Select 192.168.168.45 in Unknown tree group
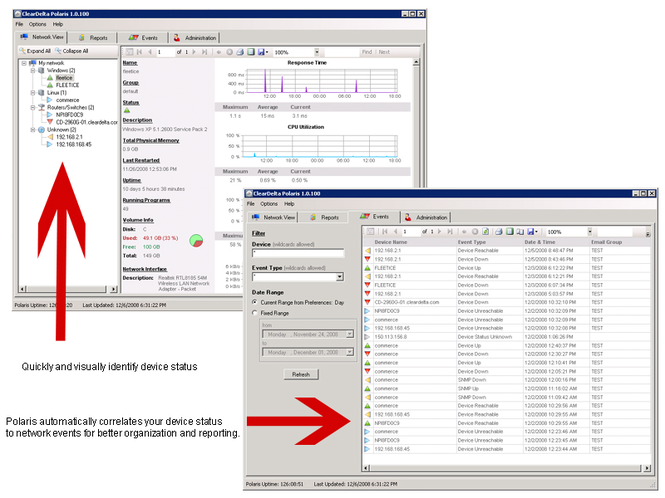 74,145
